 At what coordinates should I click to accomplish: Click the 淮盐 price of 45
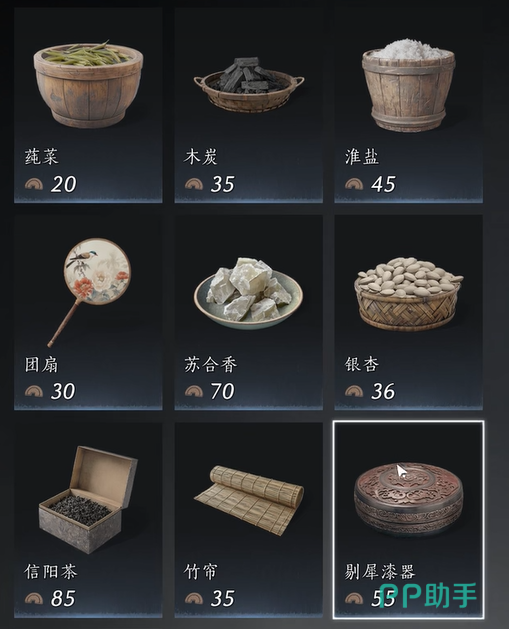pyautogui.click(x=383, y=184)
